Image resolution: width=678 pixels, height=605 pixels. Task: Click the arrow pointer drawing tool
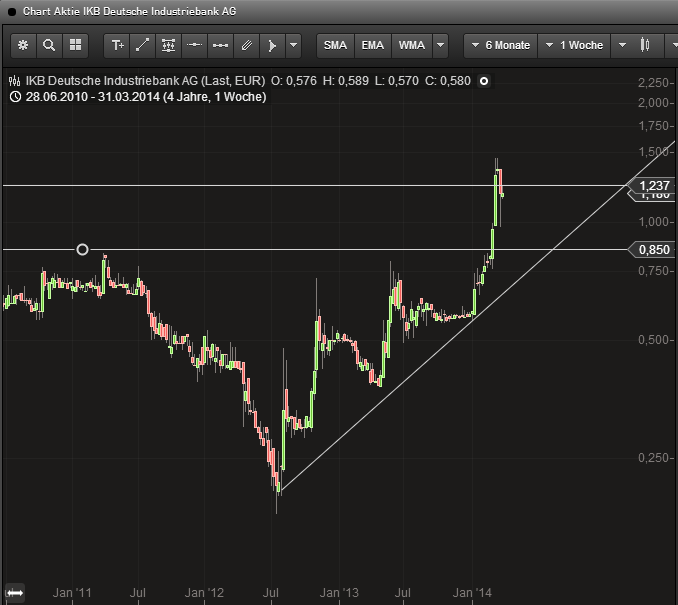(x=272, y=45)
